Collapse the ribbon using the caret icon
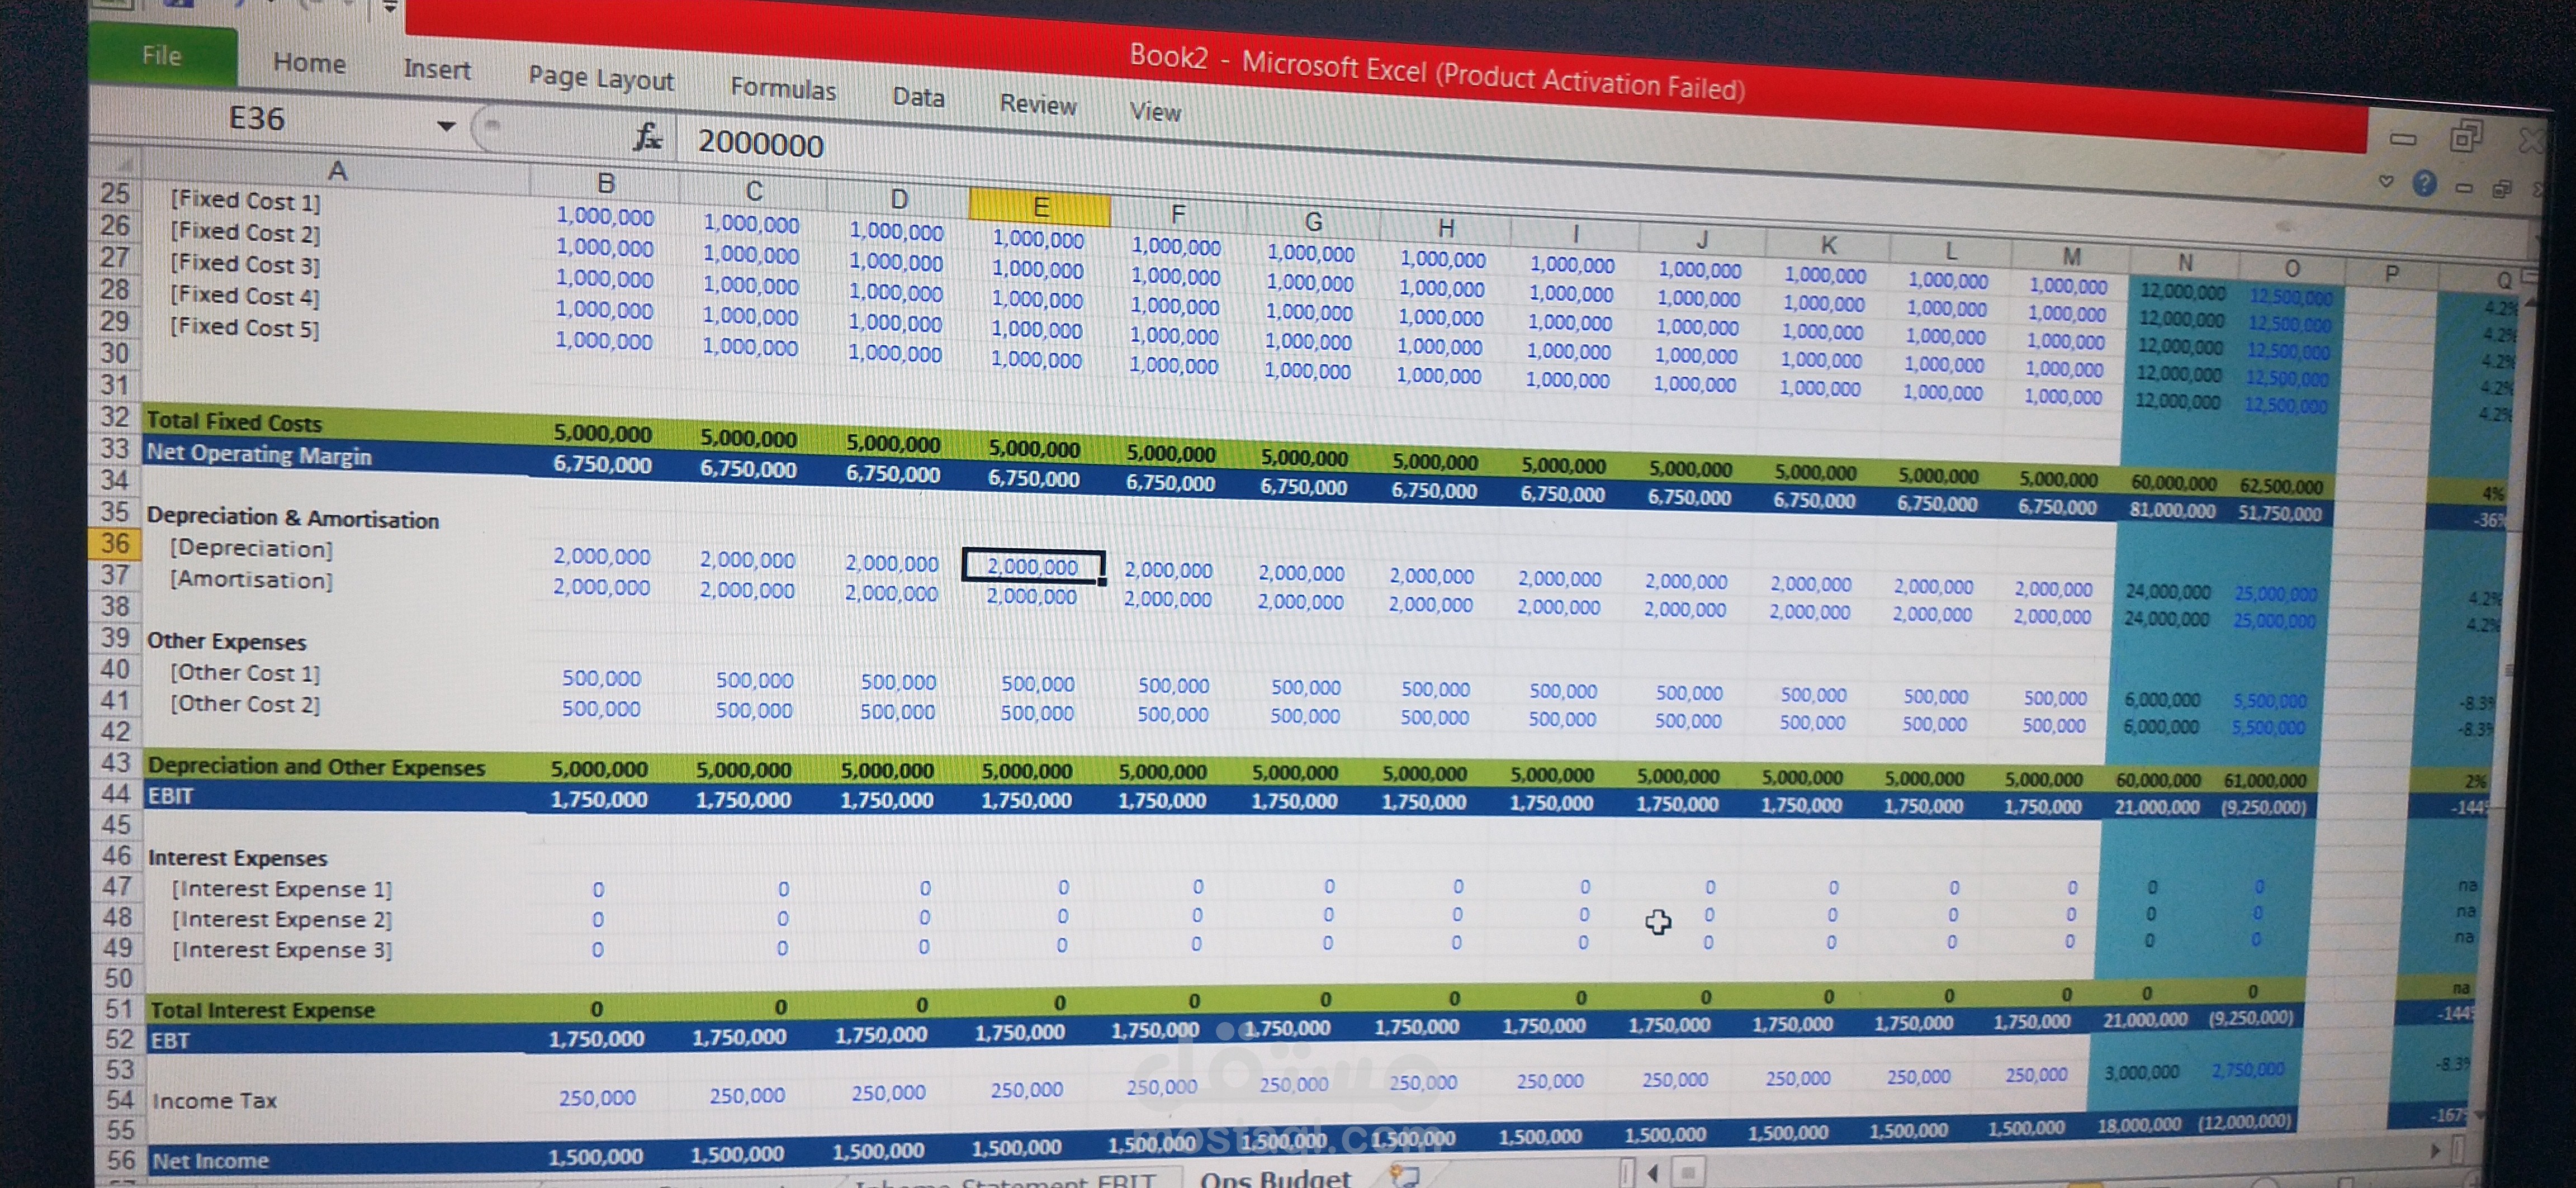This screenshot has width=2576, height=1188. click(2386, 181)
